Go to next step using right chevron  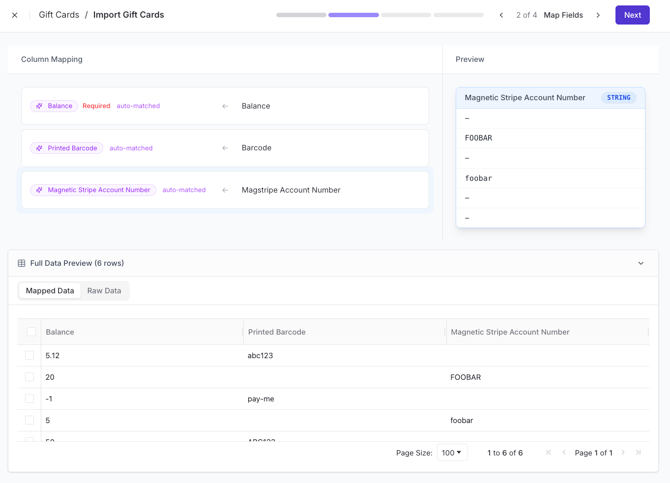[598, 15]
